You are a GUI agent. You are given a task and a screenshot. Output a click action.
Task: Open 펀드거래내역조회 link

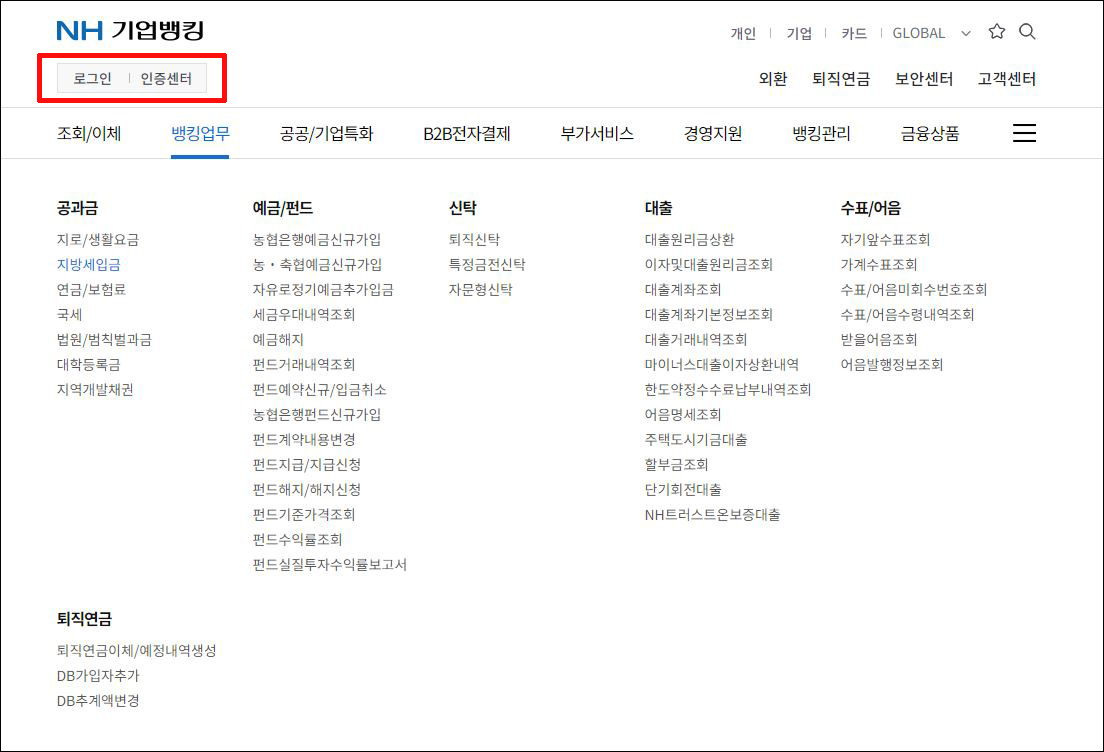[x=304, y=365]
